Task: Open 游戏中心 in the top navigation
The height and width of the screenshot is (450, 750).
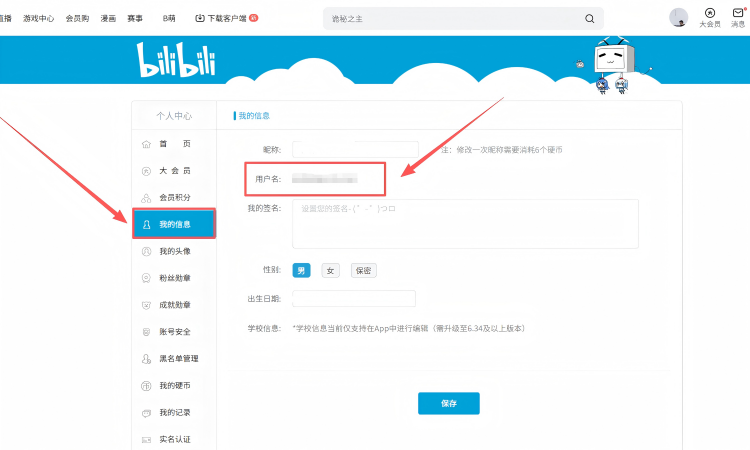Action: point(39,18)
